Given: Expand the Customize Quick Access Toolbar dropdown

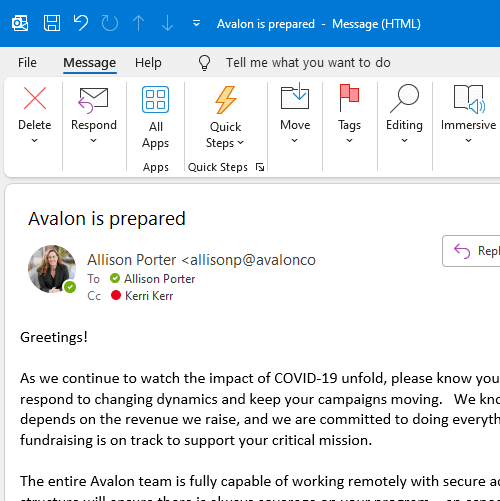Looking at the screenshot, I should click(x=197, y=23).
